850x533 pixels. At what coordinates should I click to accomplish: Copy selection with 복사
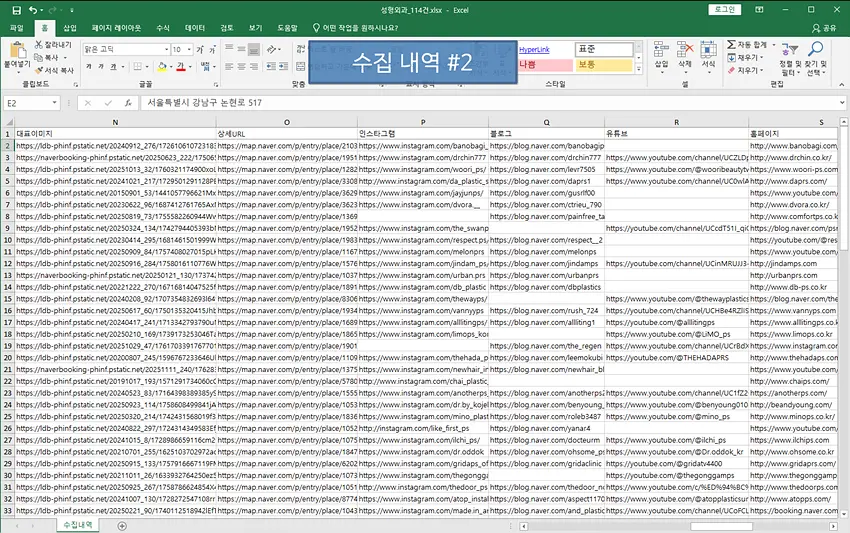pyautogui.click(x=47, y=57)
